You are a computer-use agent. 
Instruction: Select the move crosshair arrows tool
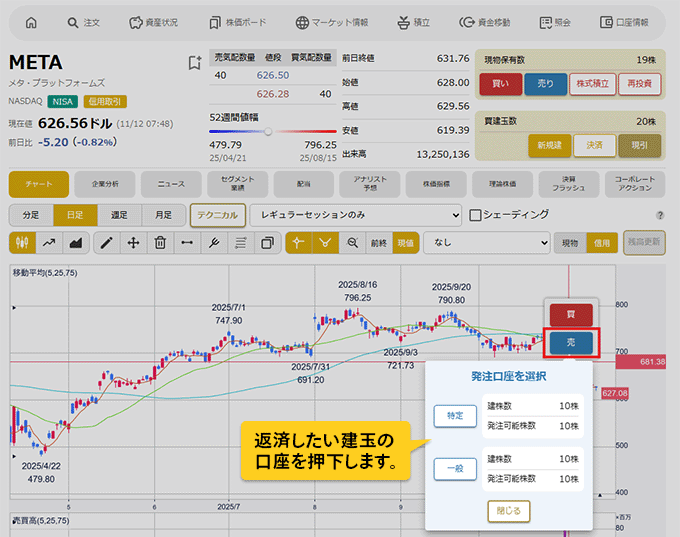133,242
